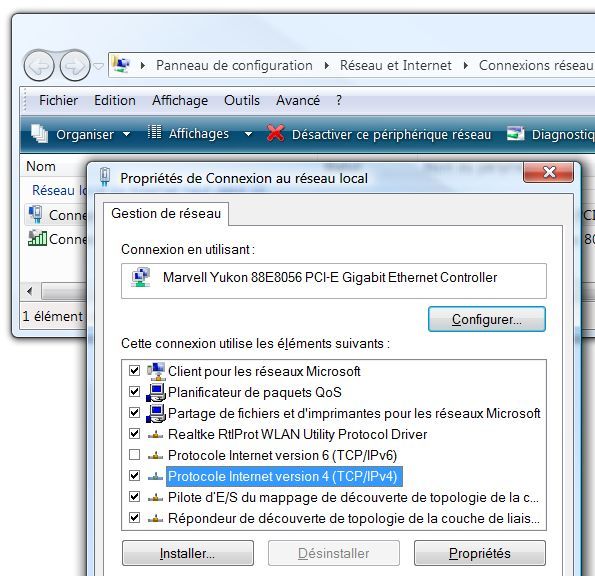Viewport: 595px width, 576px height.
Task: Uncheck Realtke RtlProt WLAN Utility Protocol Driver
Action: [134, 433]
